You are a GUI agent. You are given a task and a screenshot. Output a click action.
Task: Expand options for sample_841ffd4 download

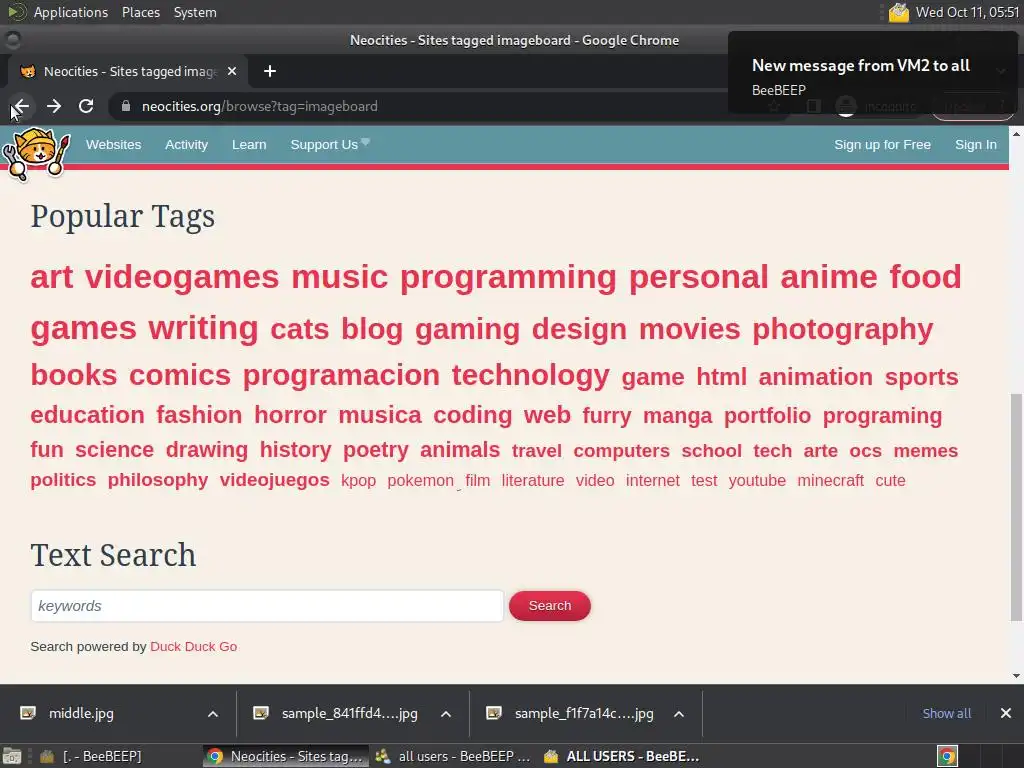pos(446,714)
